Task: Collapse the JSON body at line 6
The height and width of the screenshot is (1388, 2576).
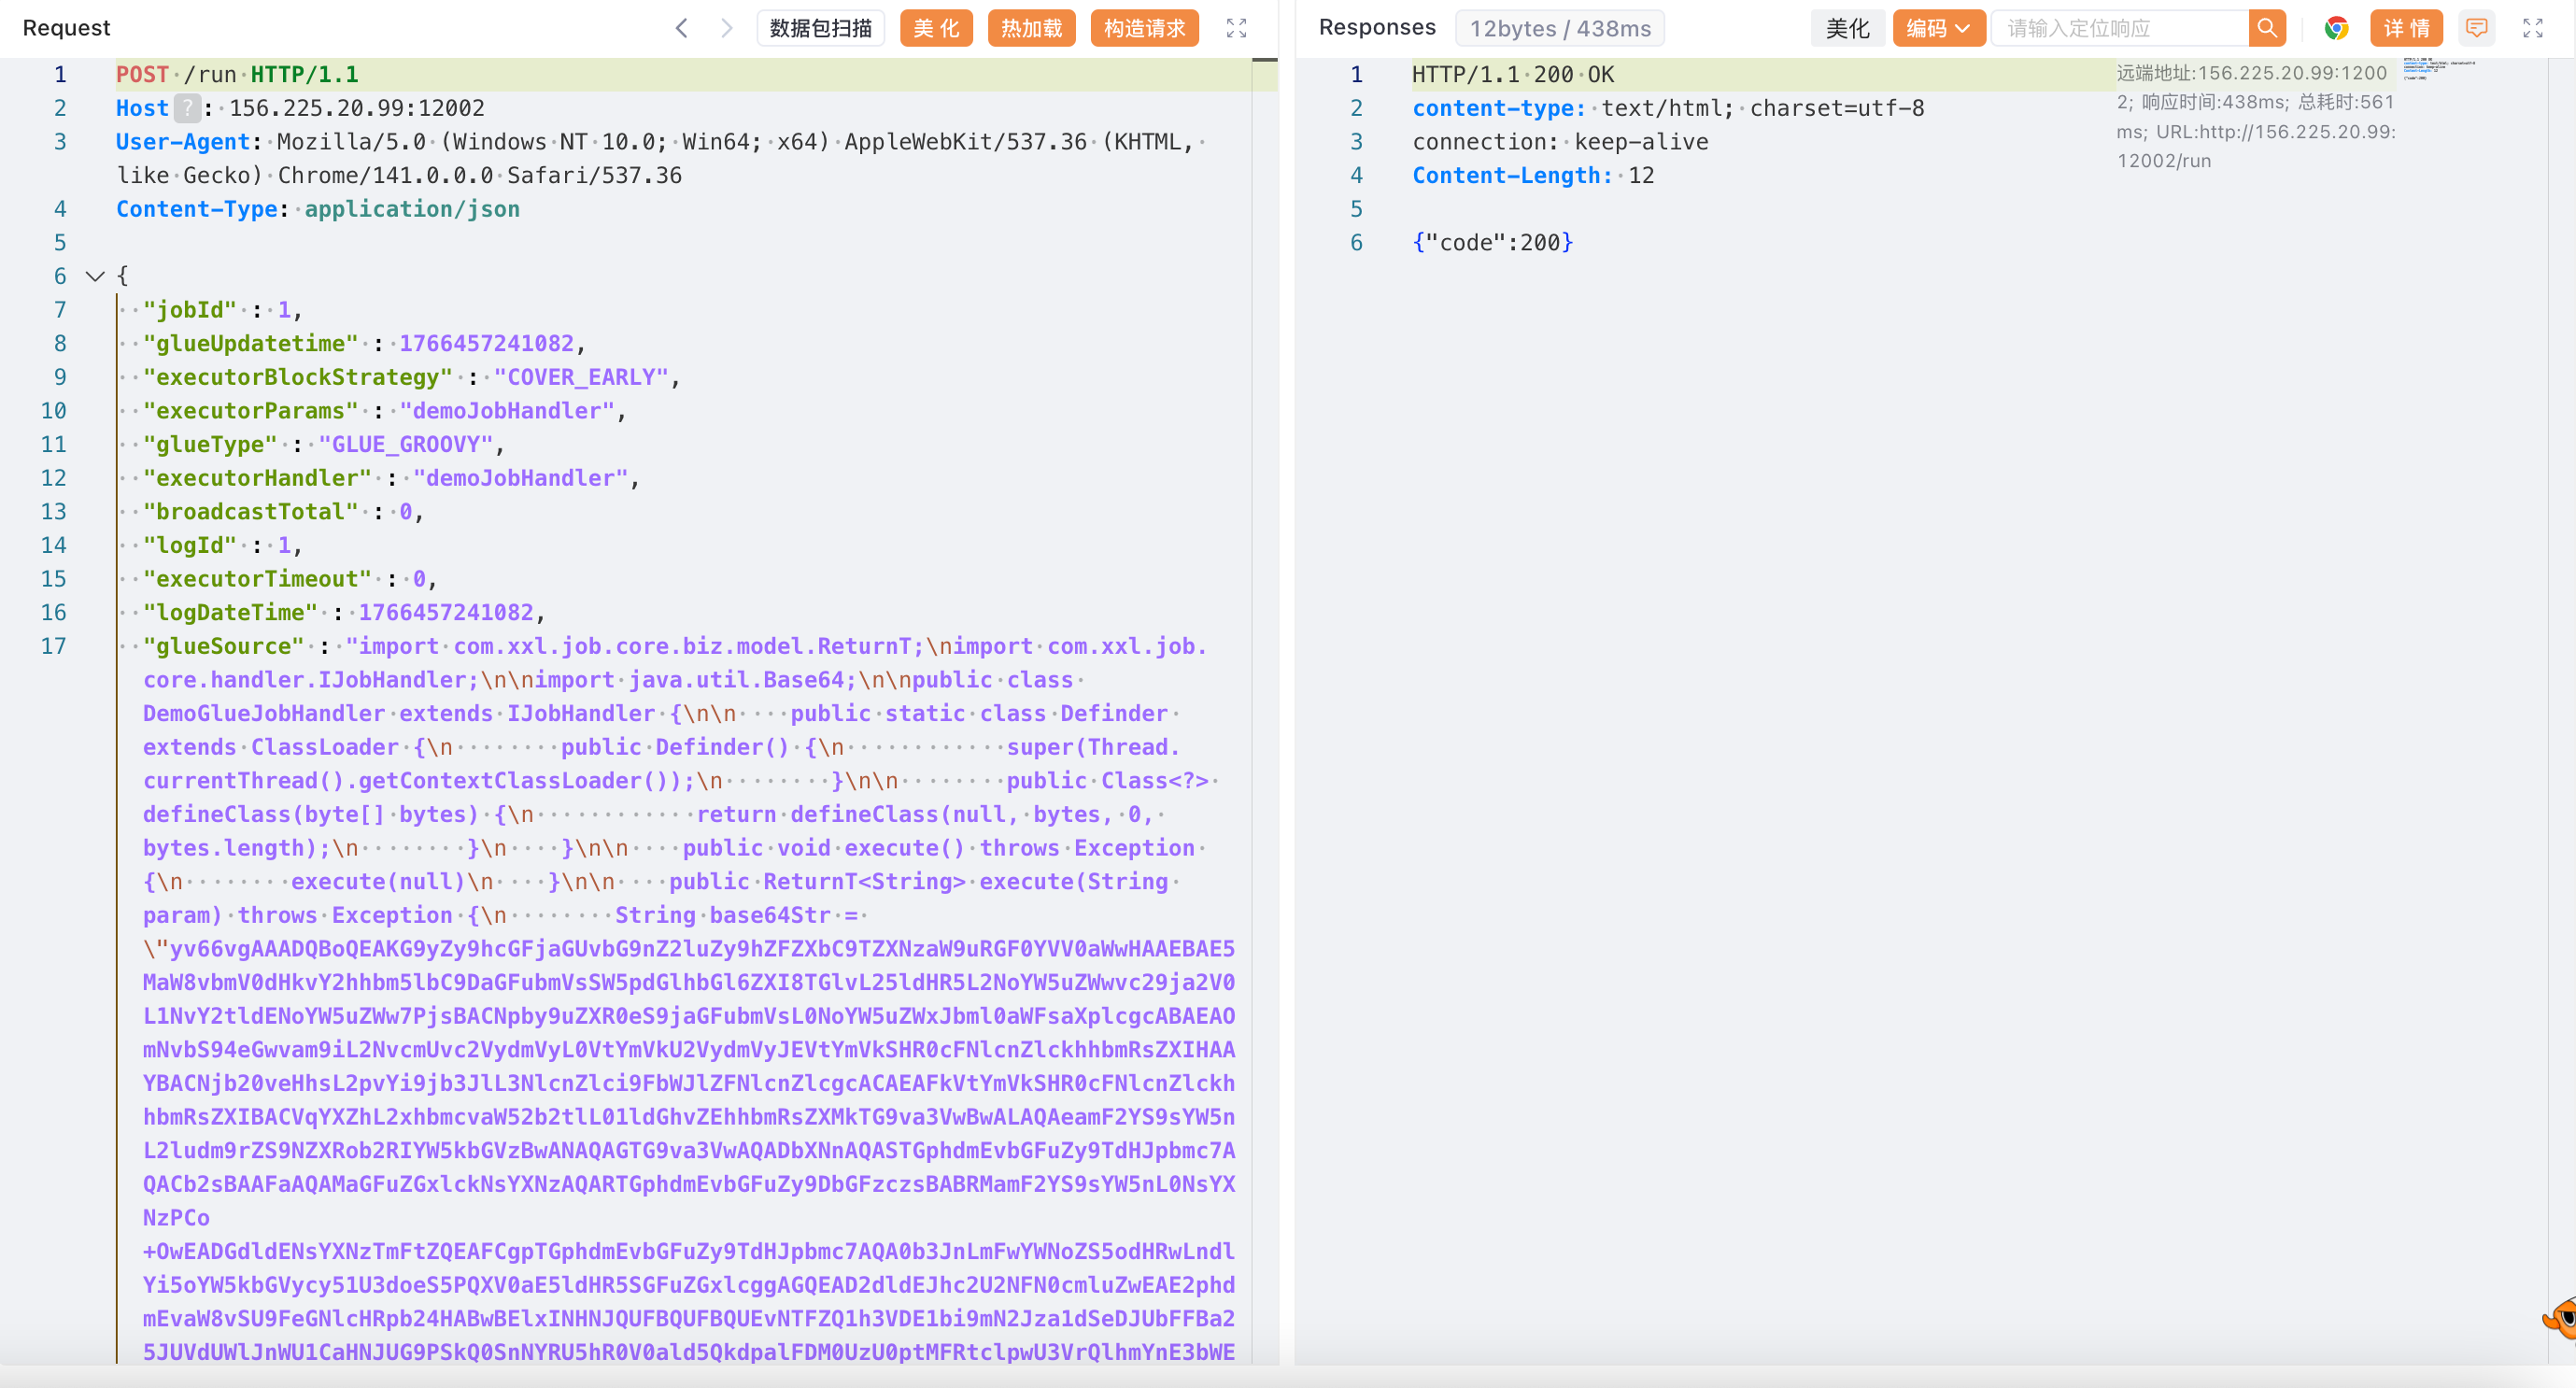Action: coord(95,276)
